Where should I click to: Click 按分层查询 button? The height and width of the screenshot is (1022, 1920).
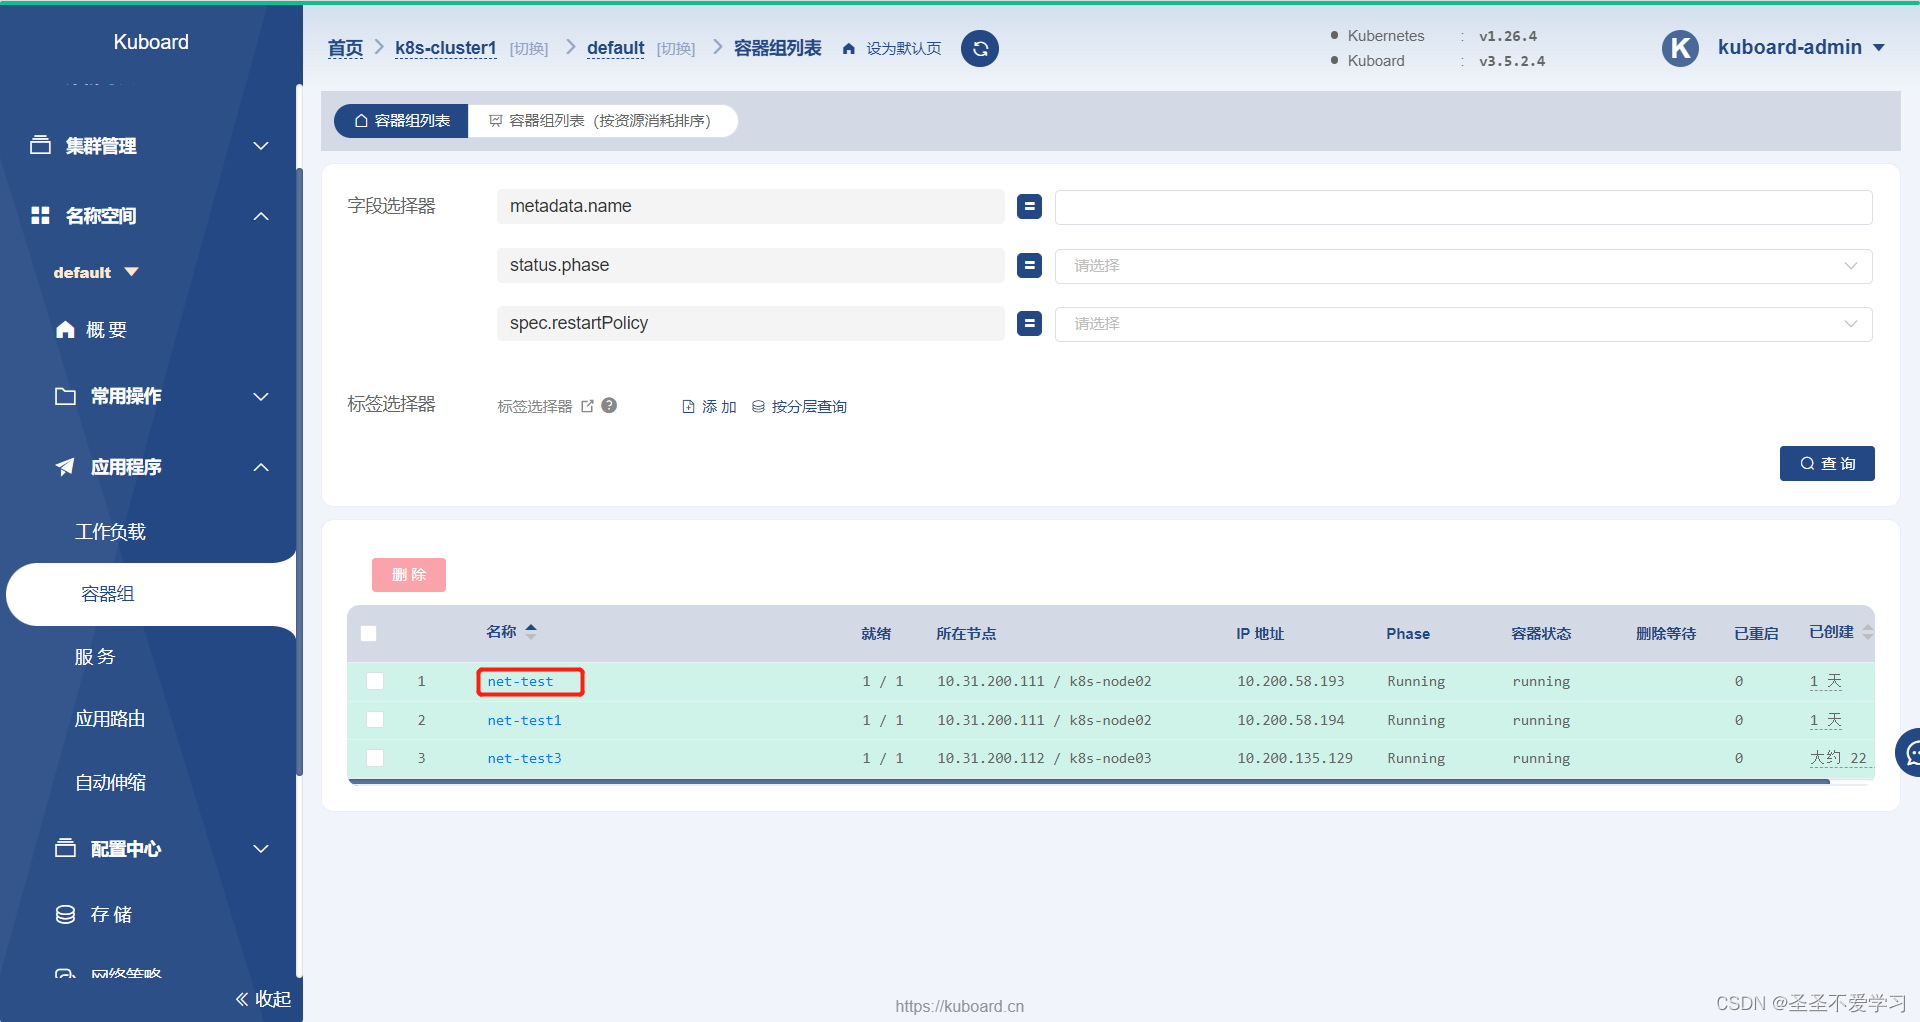pyautogui.click(x=799, y=406)
